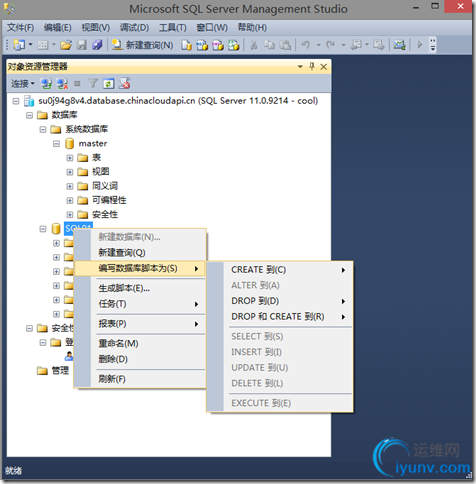Expand the 表 folder under master
This screenshot has width=476, height=484.
click(x=70, y=158)
